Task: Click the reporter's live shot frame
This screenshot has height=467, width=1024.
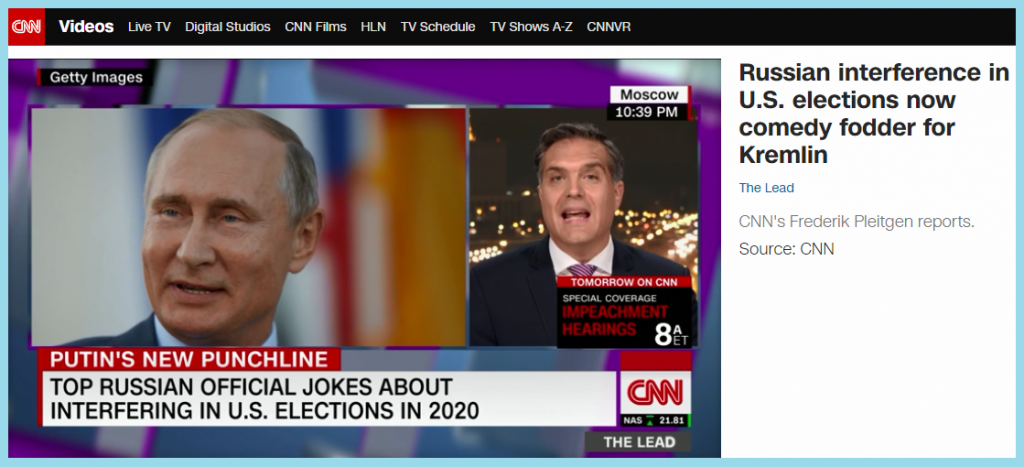Action: point(583,227)
